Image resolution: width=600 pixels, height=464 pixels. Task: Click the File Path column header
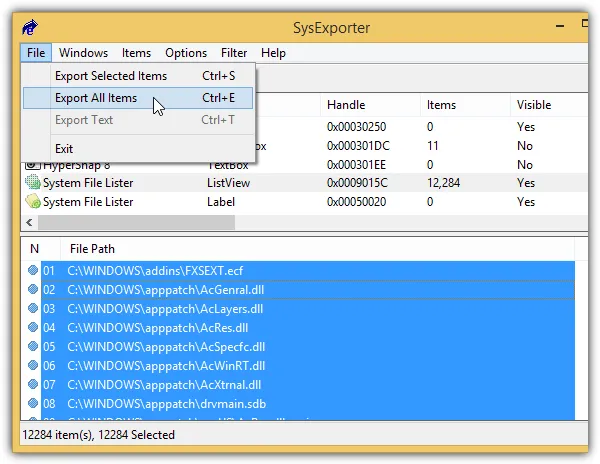point(317,249)
